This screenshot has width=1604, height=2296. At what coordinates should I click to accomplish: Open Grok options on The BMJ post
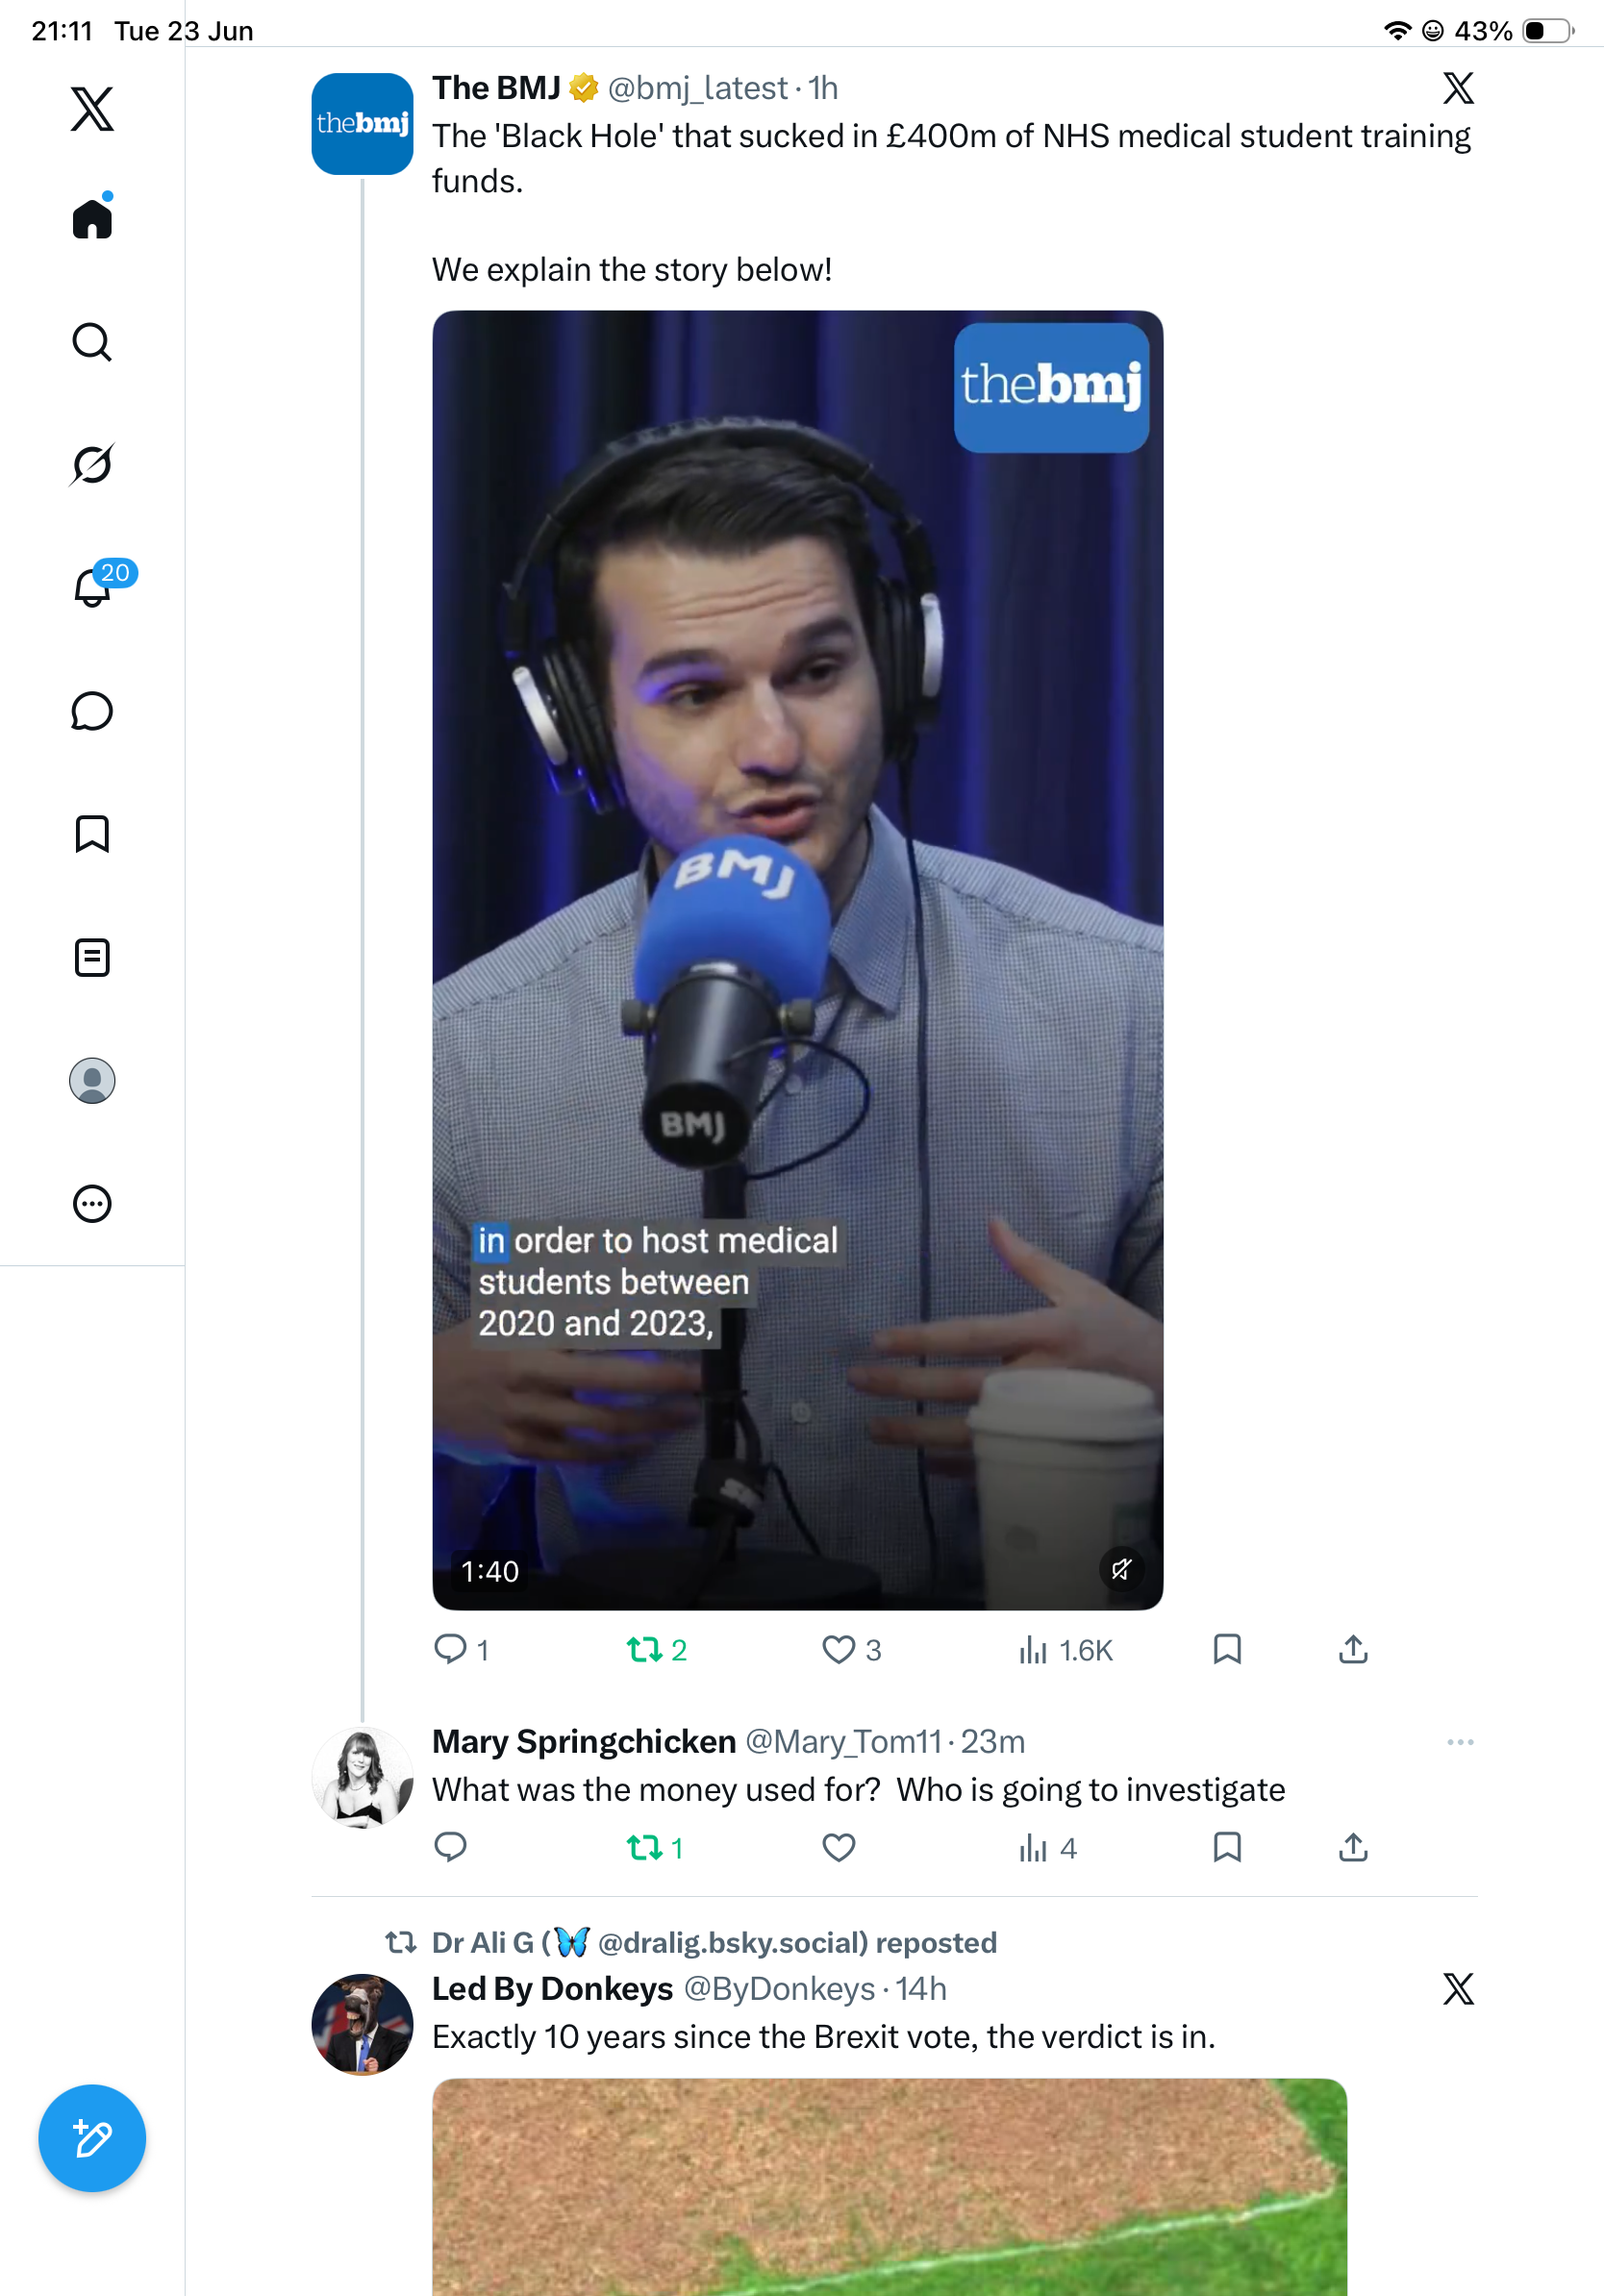click(x=1458, y=88)
